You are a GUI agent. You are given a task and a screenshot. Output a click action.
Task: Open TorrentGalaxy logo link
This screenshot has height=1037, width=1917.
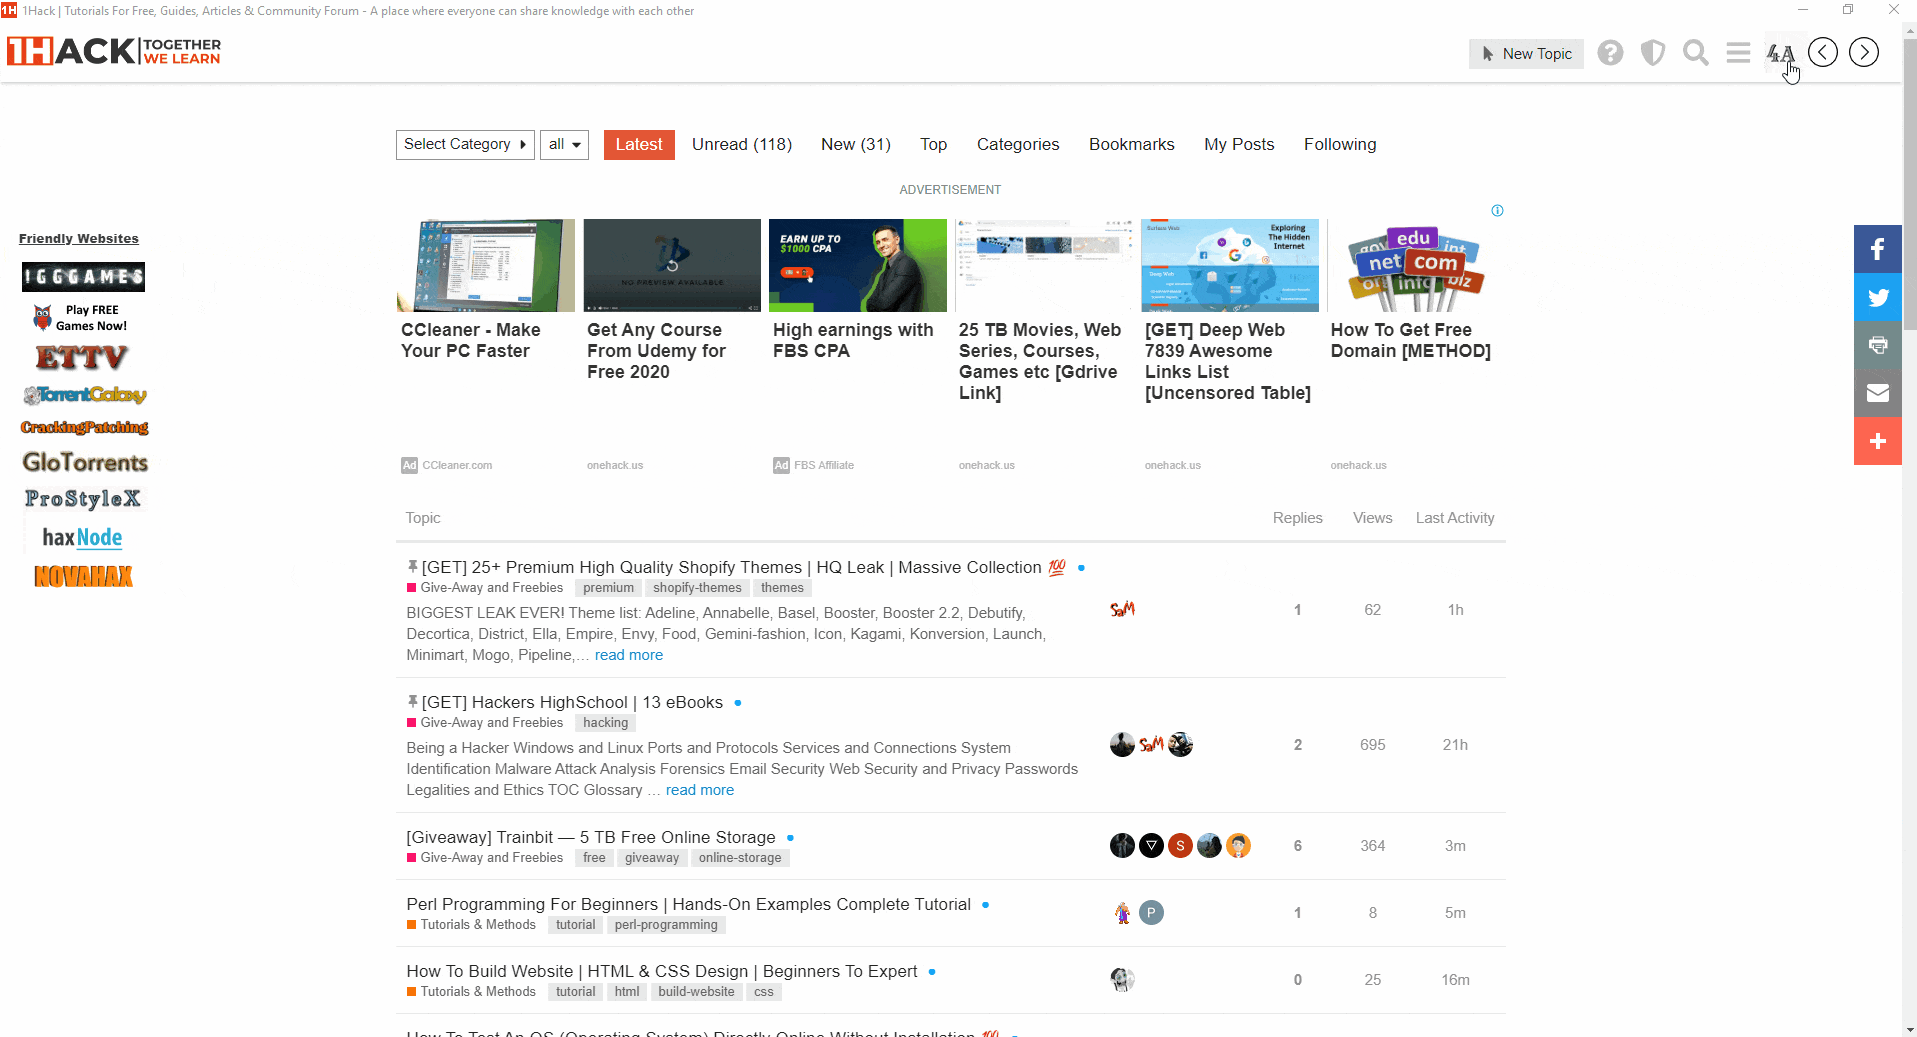tap(85, 395)
